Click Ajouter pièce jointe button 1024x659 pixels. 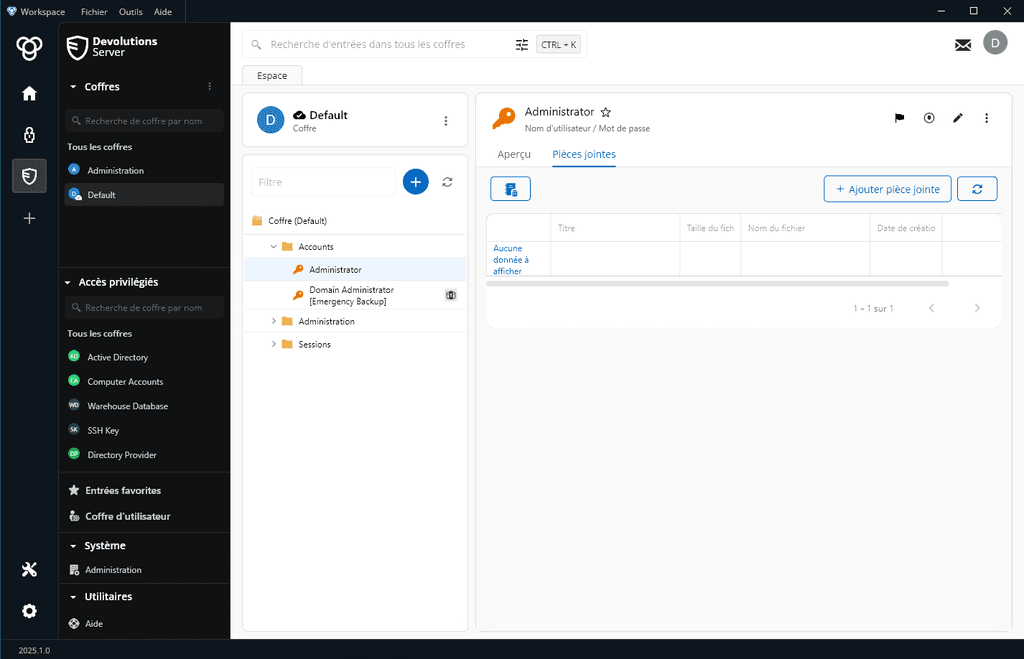click(x=887, y=189)
